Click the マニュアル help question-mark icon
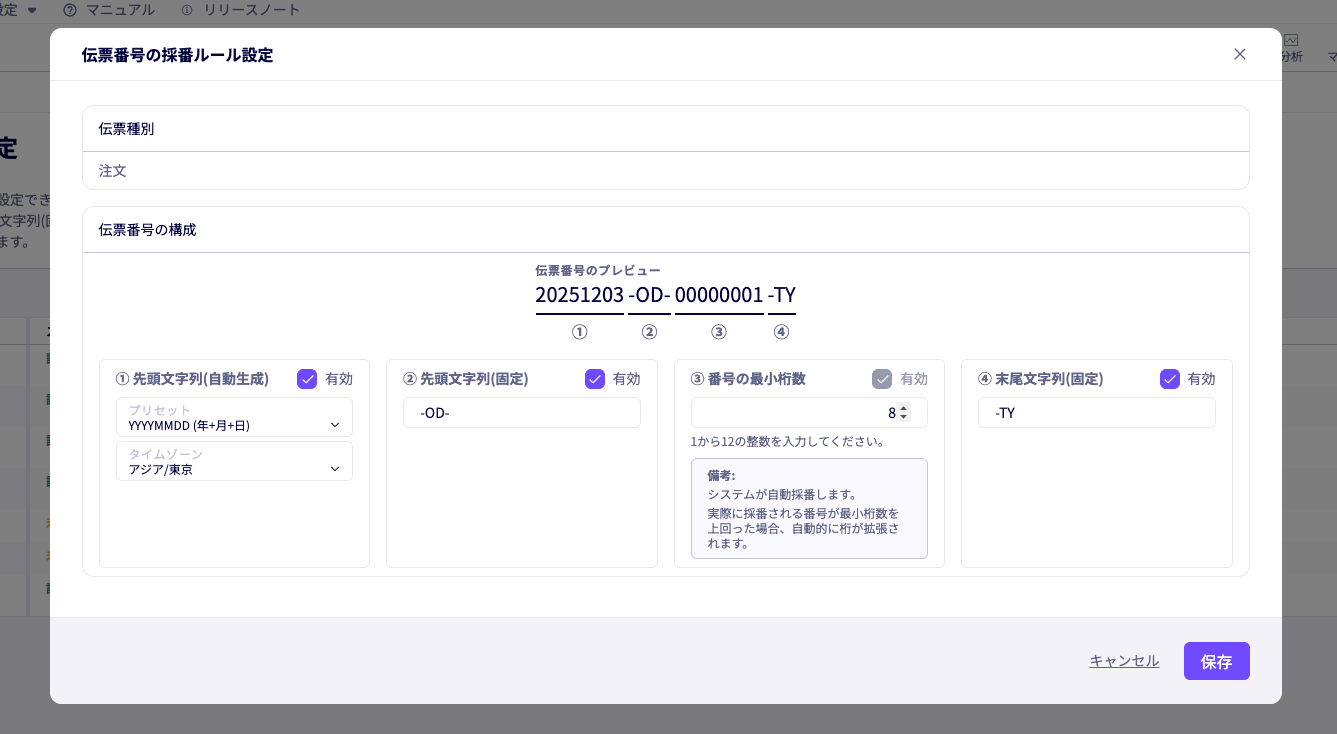This screenshot has height=734, width=1337. pyautogui.click(x=70, y=10)
